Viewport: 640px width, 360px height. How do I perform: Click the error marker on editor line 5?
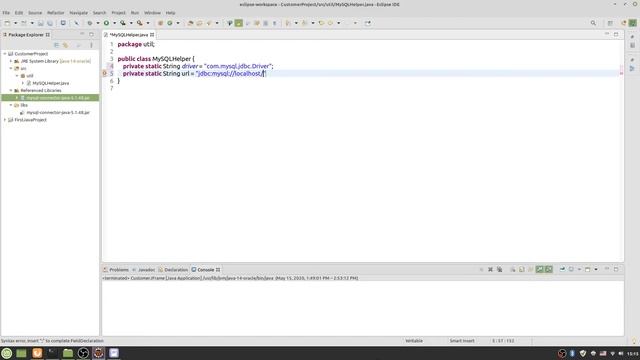(x=104, y=73)
